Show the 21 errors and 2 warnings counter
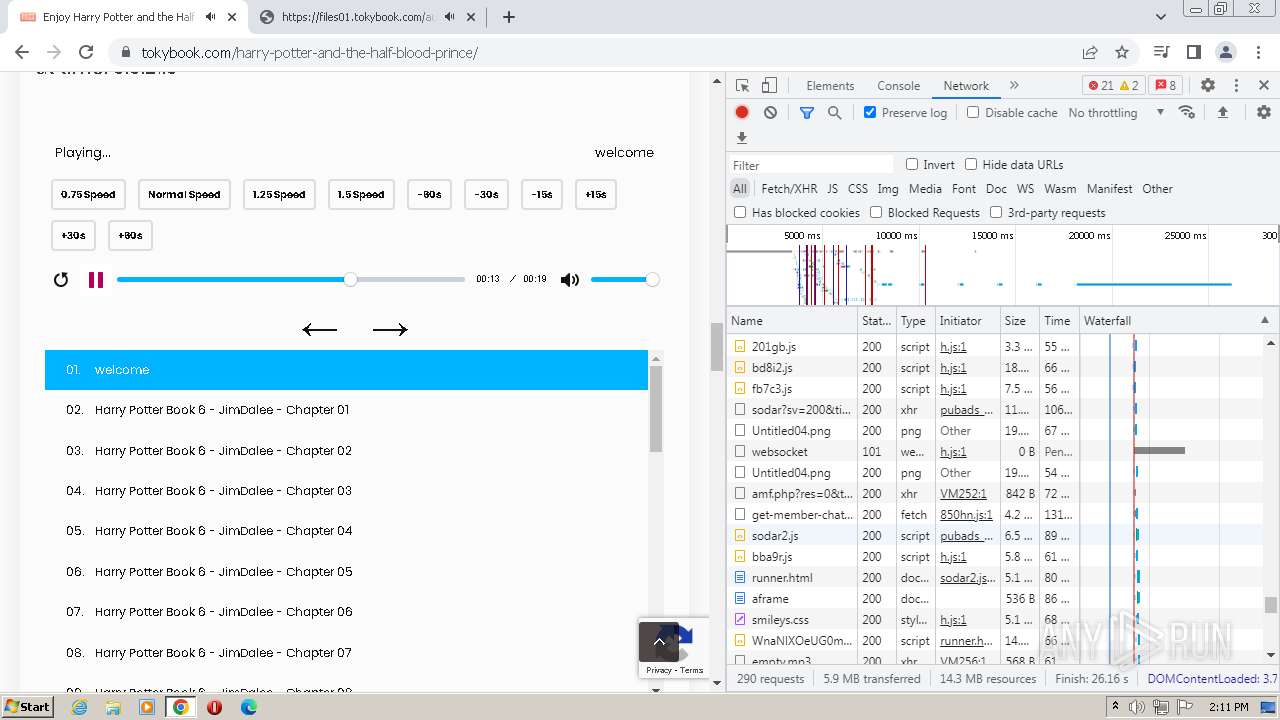This screenshot has height=720, width=1280. coord(1113,86)
